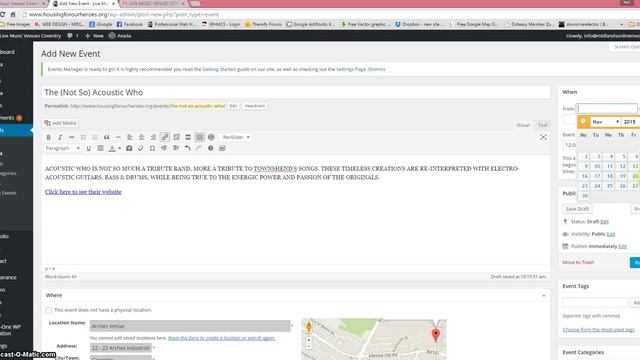The image size is (640, 360).
Task: Switch to the Visual editor tab
Action: click(523, 125)
